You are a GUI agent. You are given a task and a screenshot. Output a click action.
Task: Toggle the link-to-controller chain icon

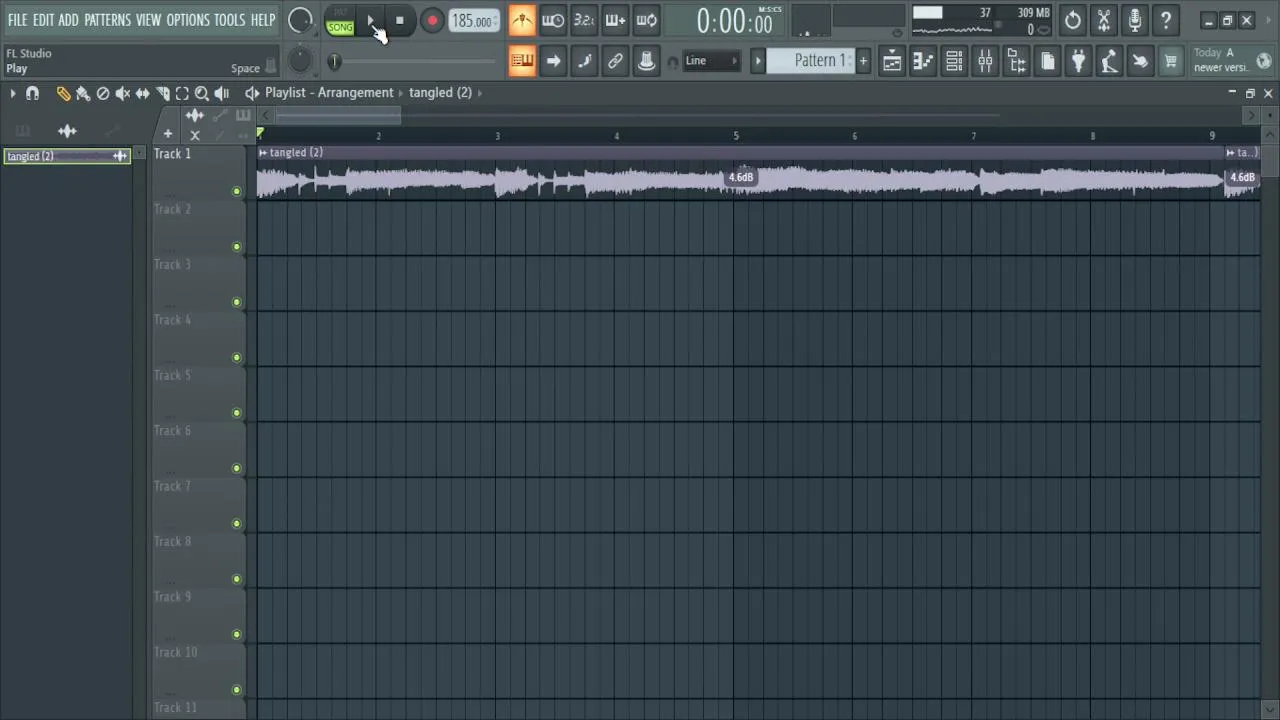(x=615, y=61)
